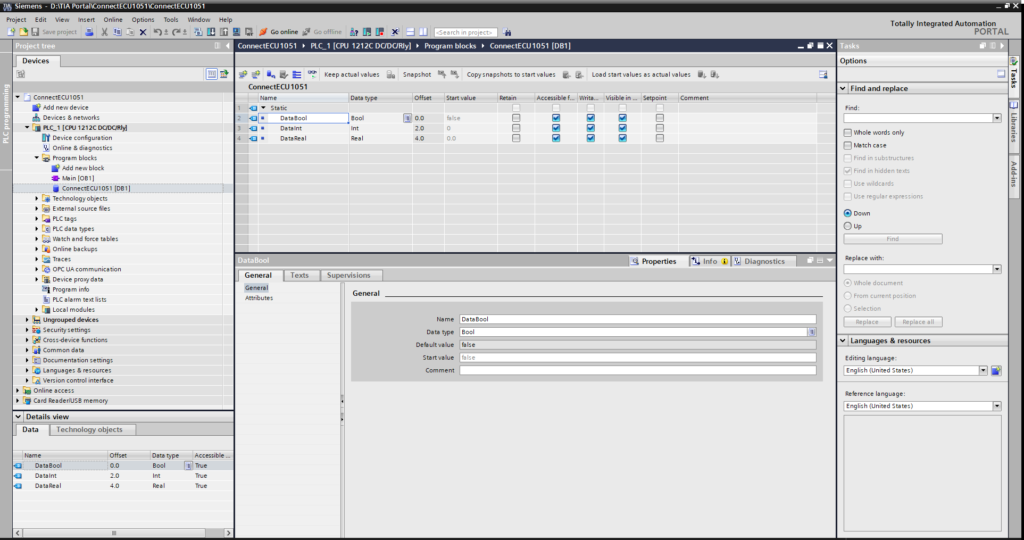Enable Match case checkbox
The width and height of the screenshot is (1024, 540).
point(848,146)
